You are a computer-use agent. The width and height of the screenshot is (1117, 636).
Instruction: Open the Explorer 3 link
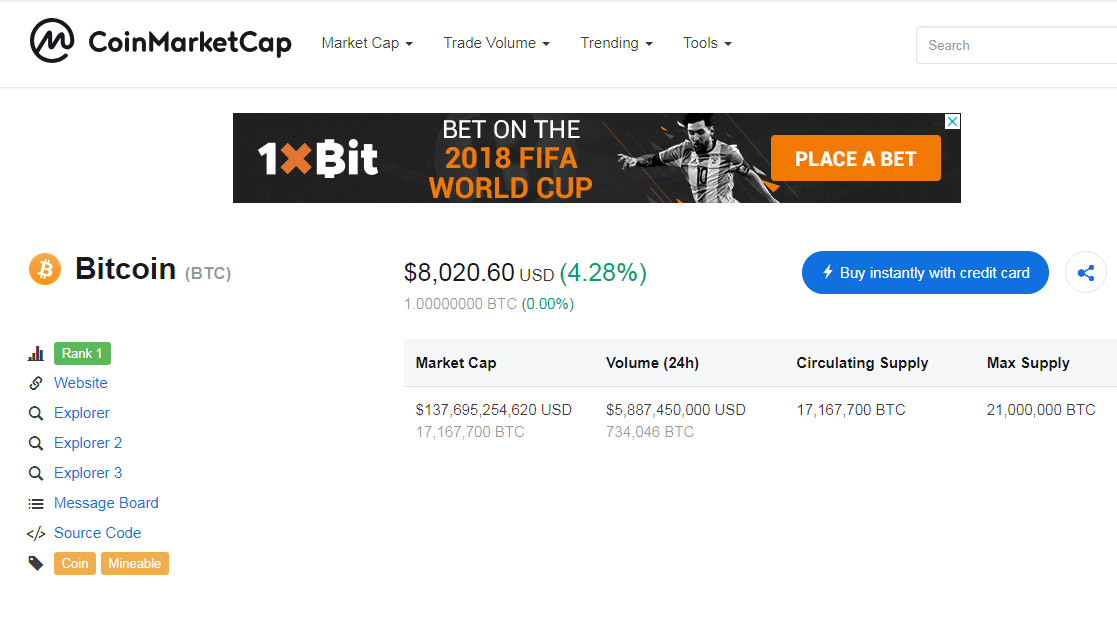(x=88, y=473)
